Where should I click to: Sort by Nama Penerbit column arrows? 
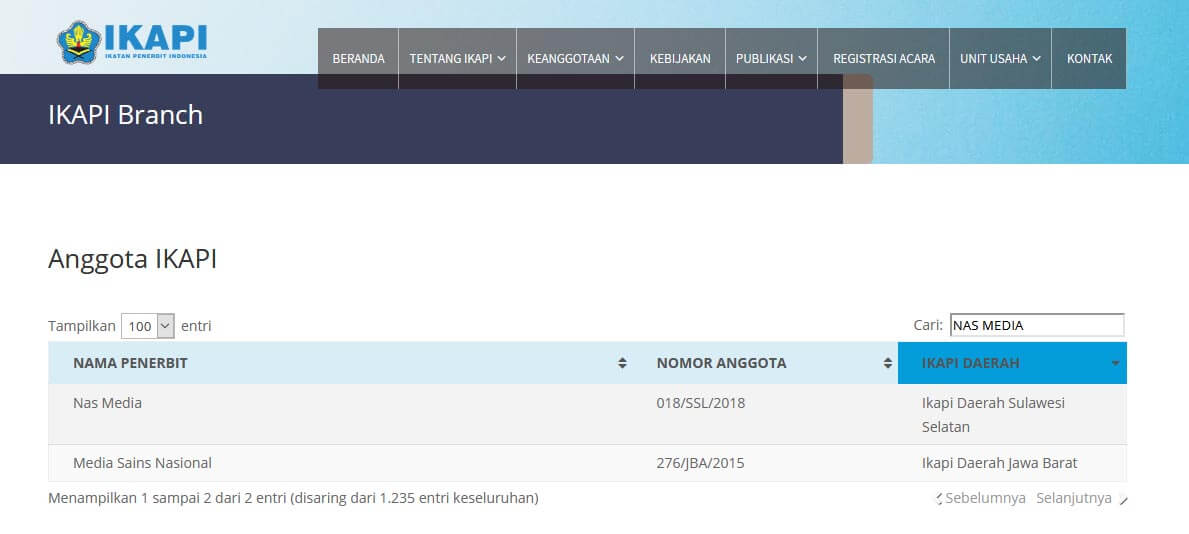622,363
